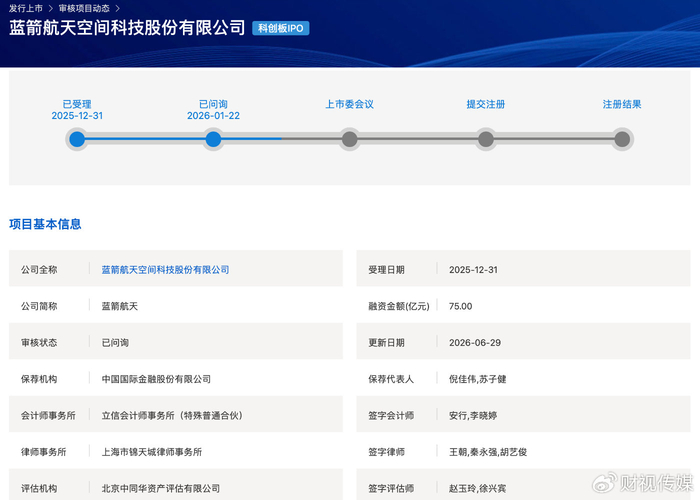Image resolution: width=700 pixels, height=500 pixels.
Task: Select the 中国国际金融股份有限公司 sponsor value
Action: coord(156,379)
